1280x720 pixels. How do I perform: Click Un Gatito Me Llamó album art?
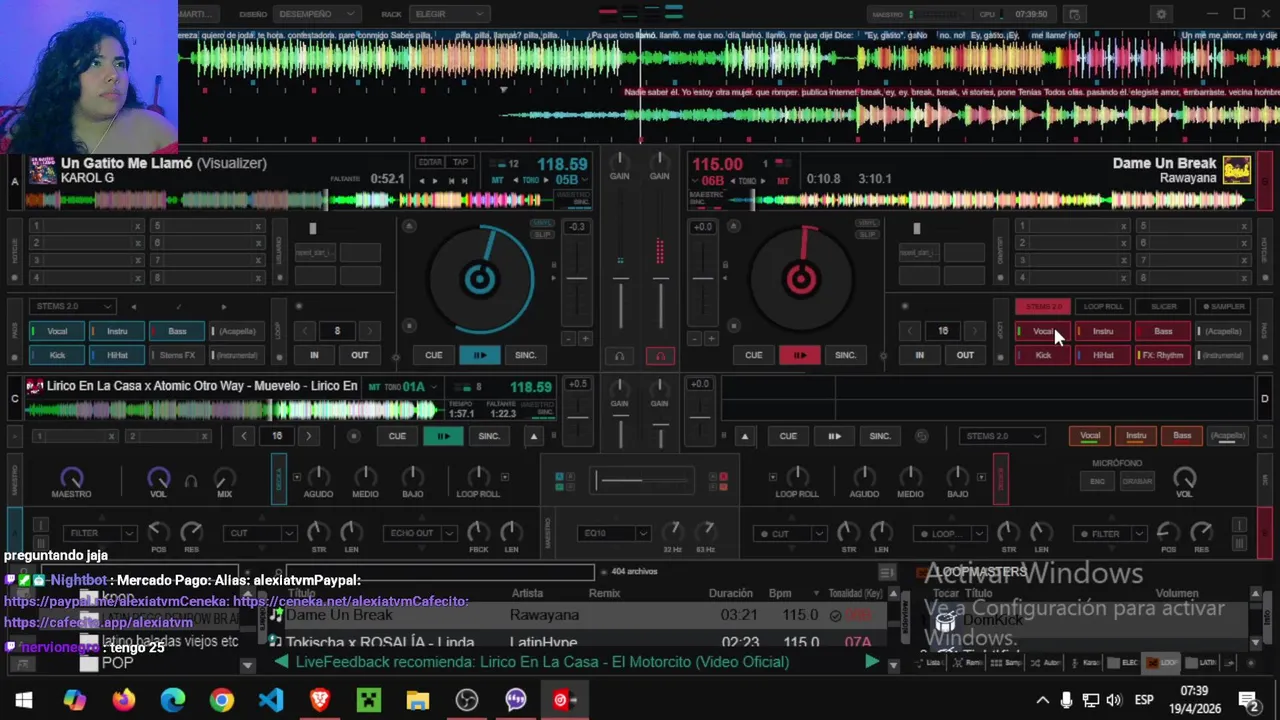coord(41,170)
